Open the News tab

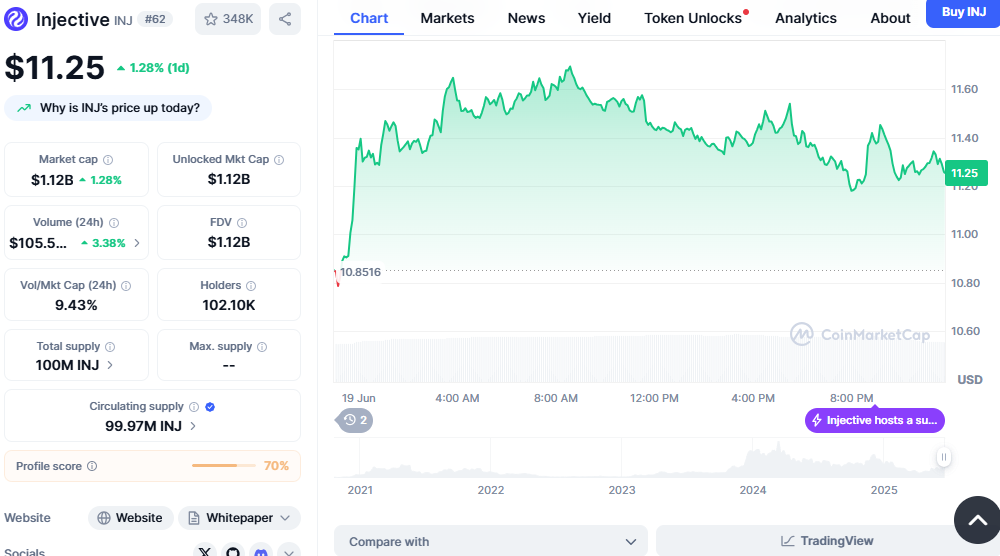click(526, 18)
